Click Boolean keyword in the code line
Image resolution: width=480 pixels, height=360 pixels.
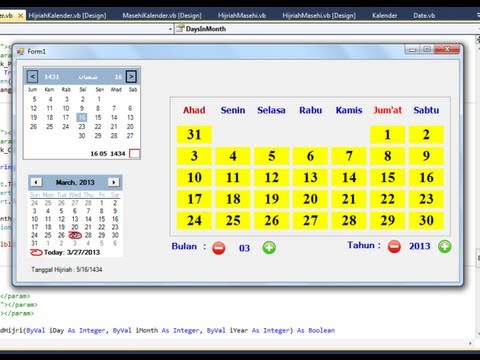[321, 331]
